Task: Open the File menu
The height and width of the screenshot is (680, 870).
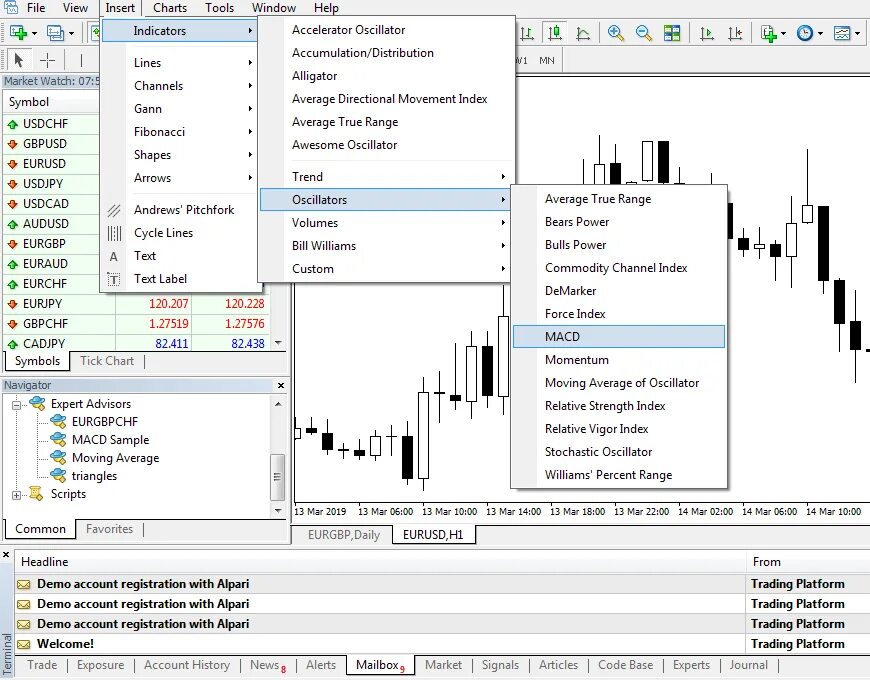Action: (x=36, y=8)
